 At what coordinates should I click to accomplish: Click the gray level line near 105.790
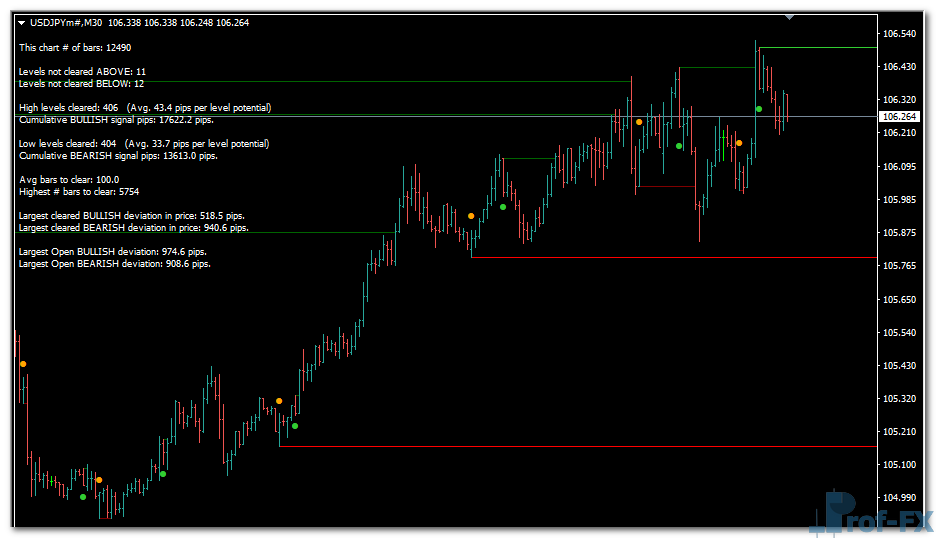(670, 258)
